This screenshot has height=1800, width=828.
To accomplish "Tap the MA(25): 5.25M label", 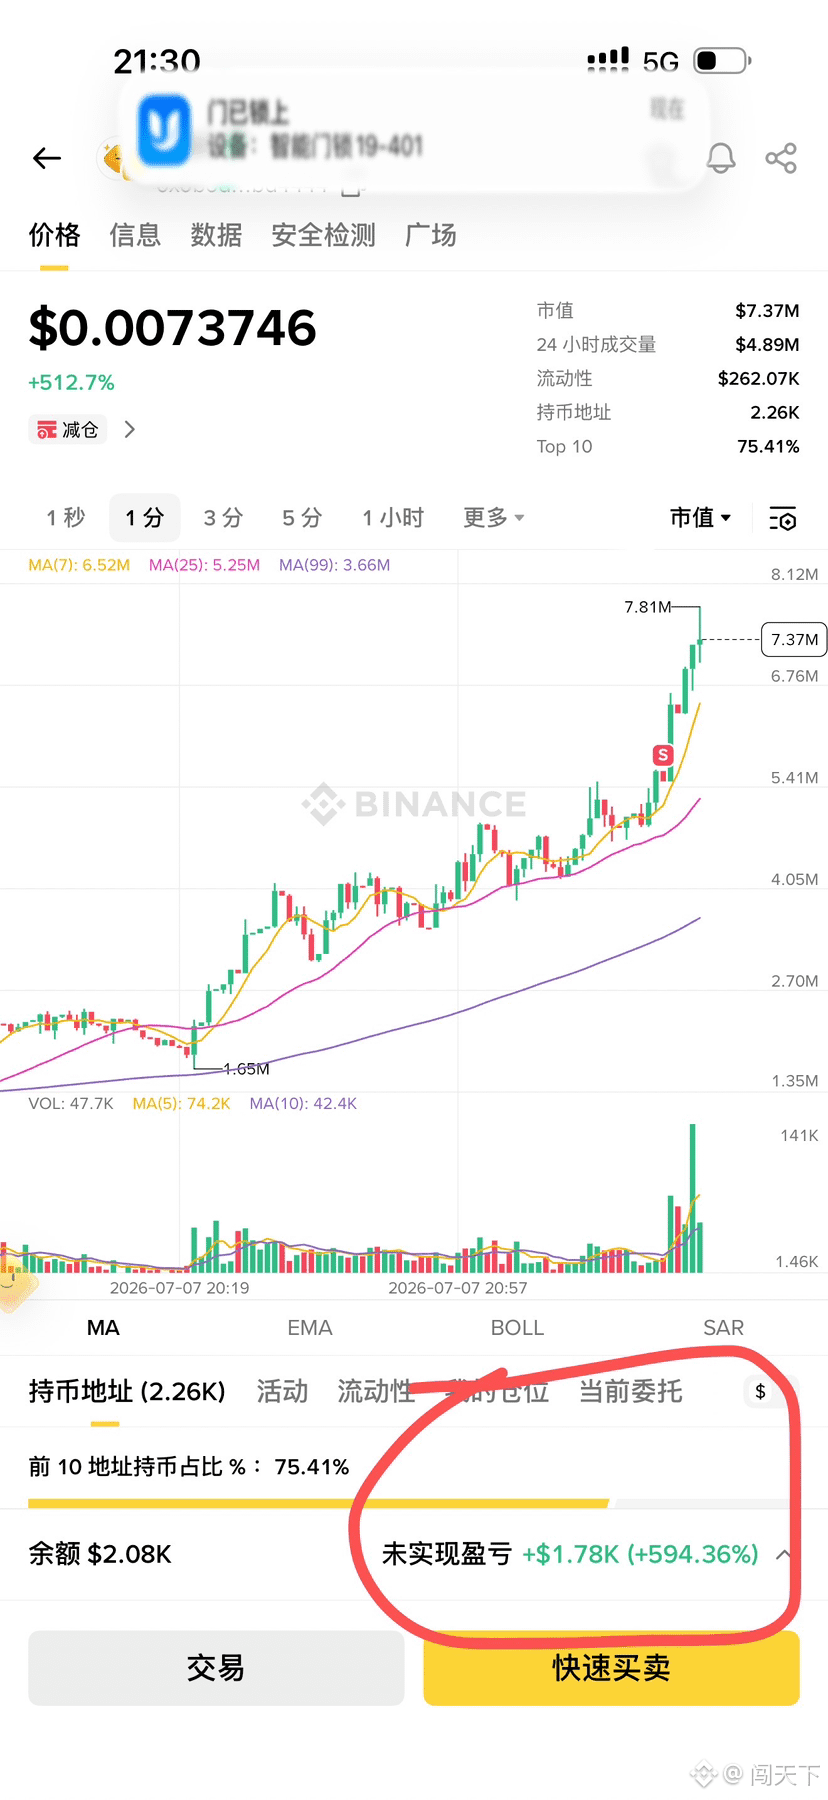I will click(x=204, y=565).
